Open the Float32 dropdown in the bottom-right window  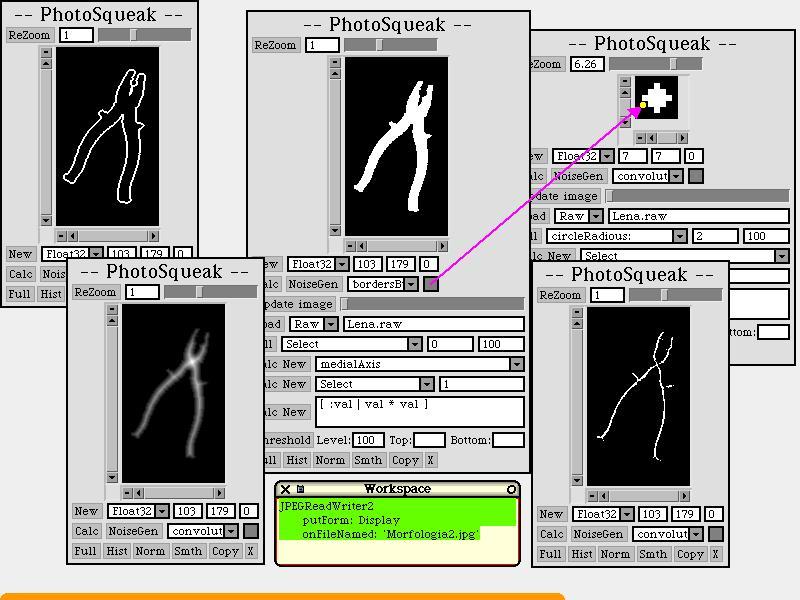point(628,514)
